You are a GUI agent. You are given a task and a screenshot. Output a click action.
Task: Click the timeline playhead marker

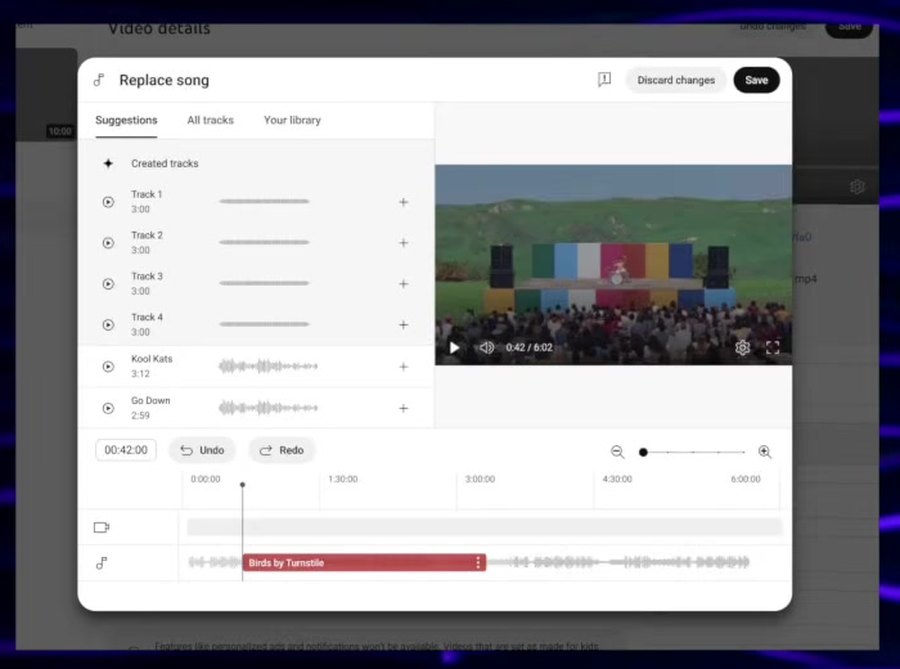coord(242,485)
